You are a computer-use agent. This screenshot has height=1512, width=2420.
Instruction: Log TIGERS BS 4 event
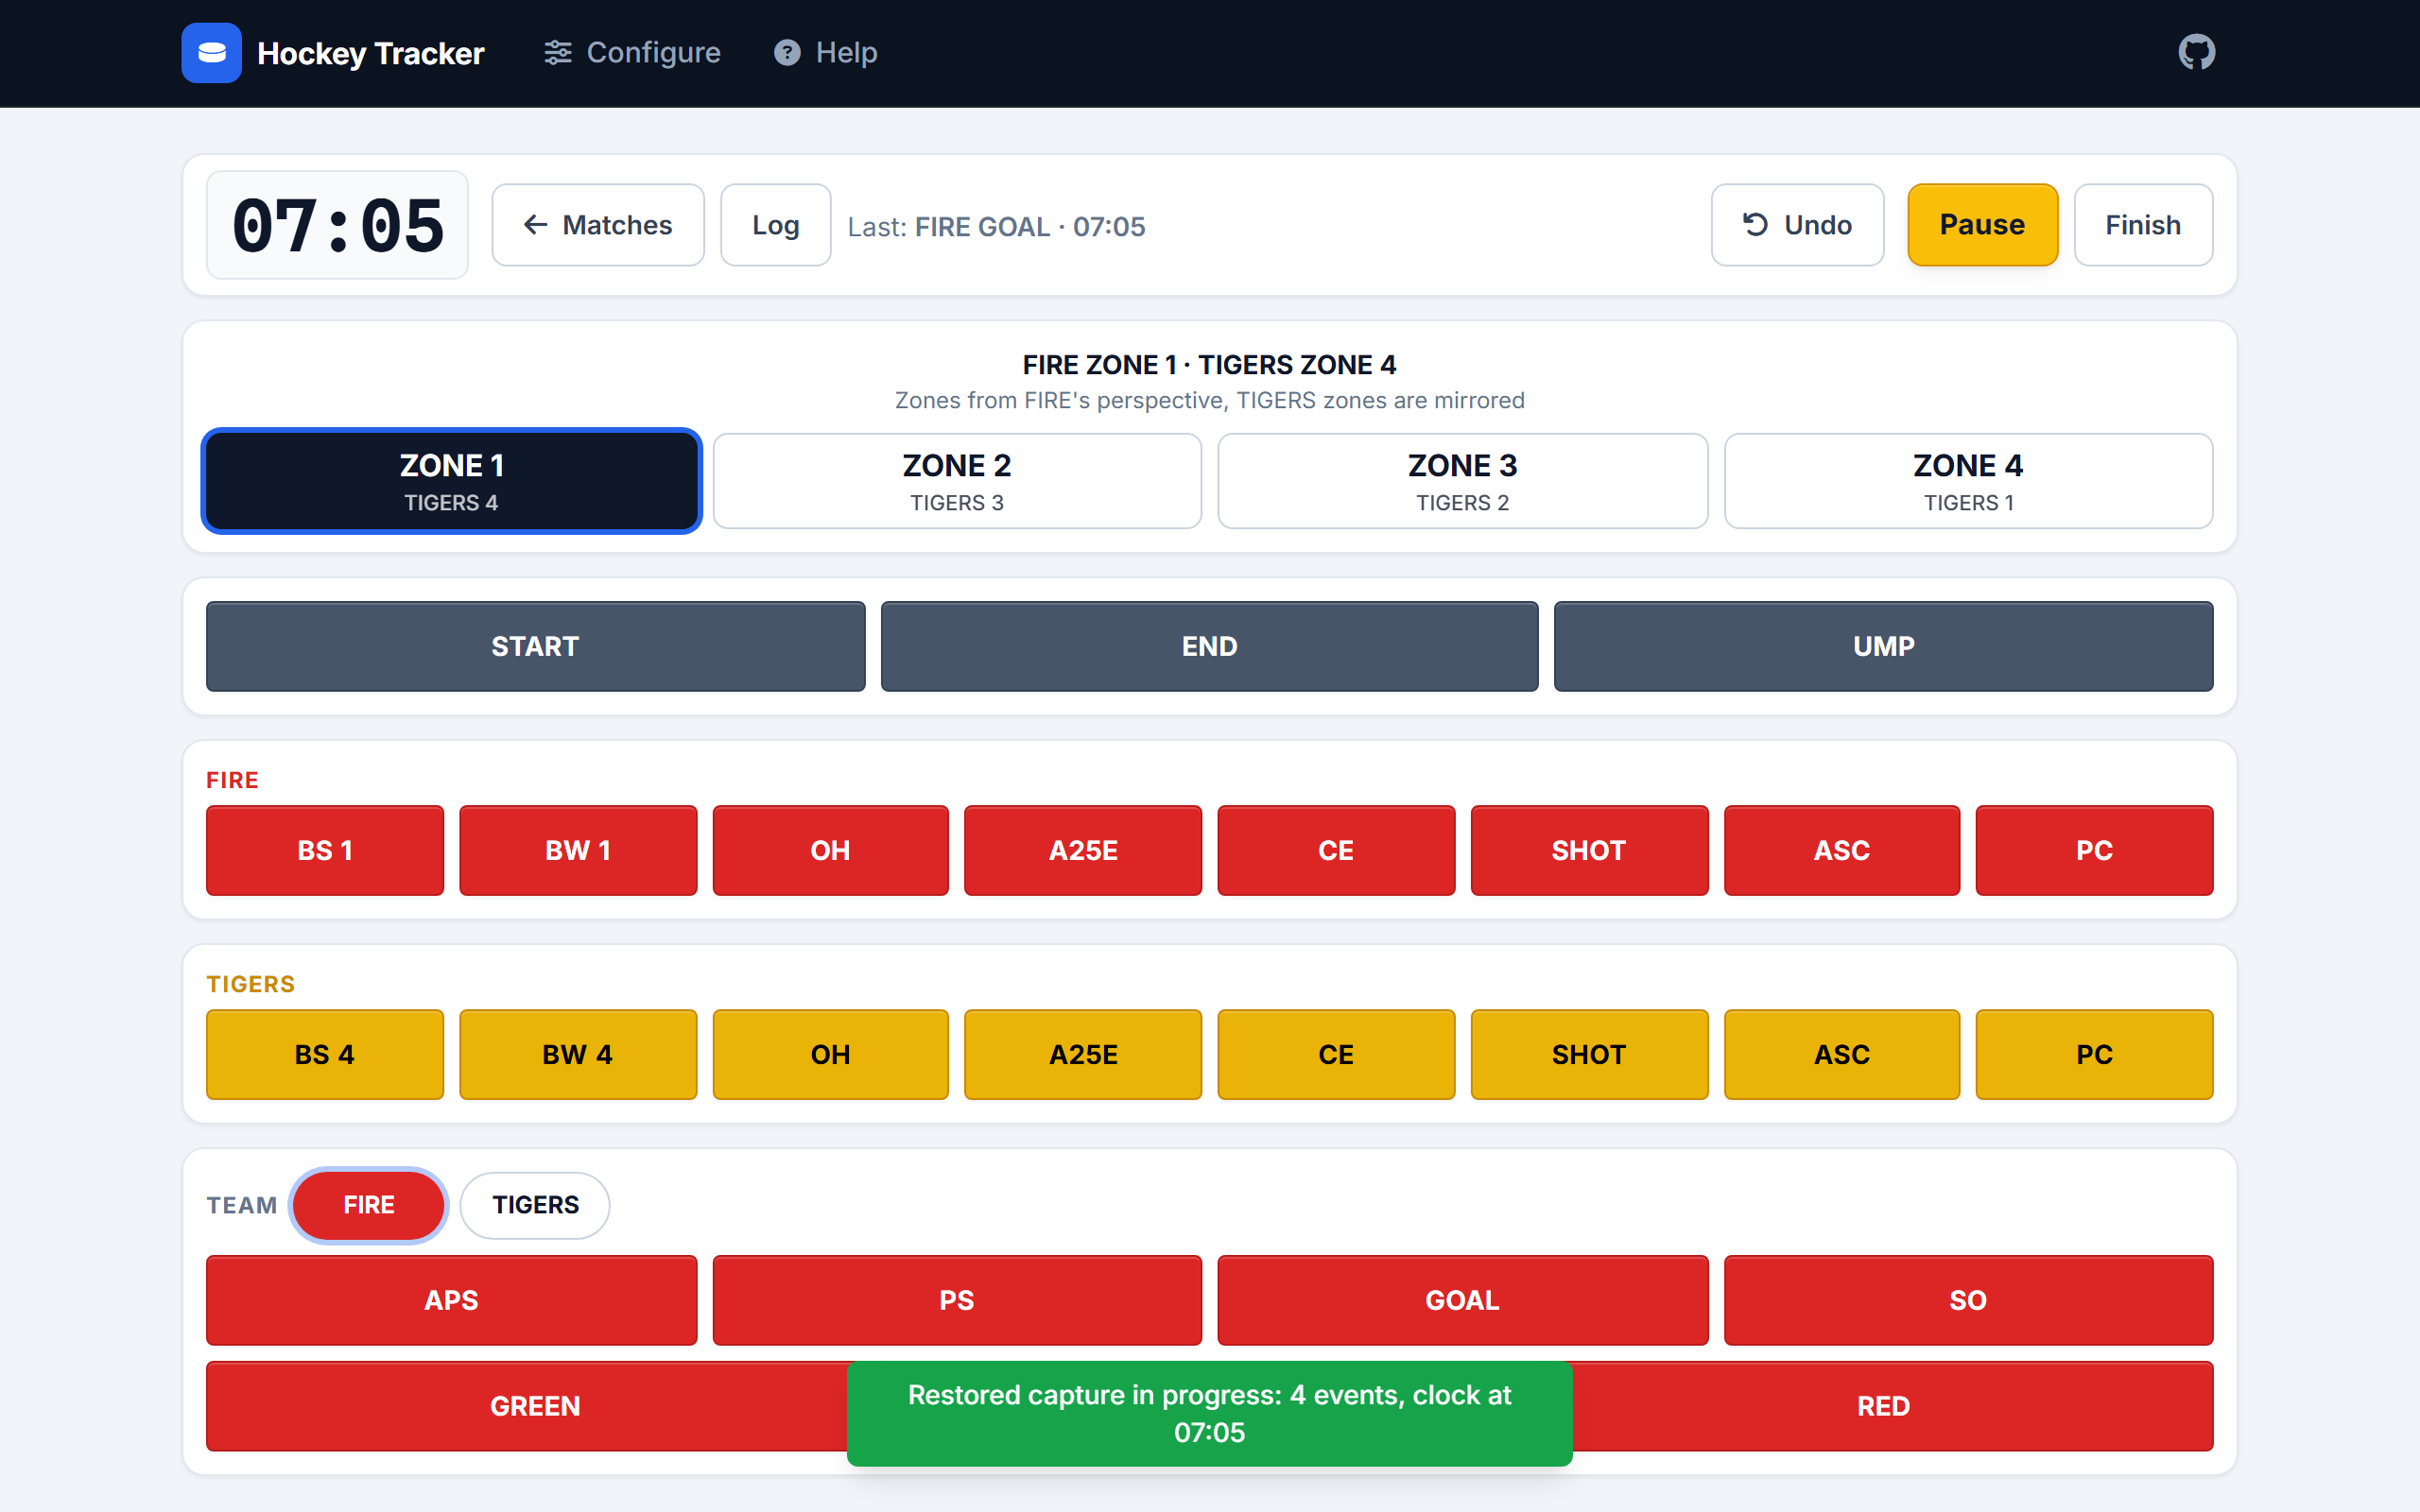click(324, 1054)
